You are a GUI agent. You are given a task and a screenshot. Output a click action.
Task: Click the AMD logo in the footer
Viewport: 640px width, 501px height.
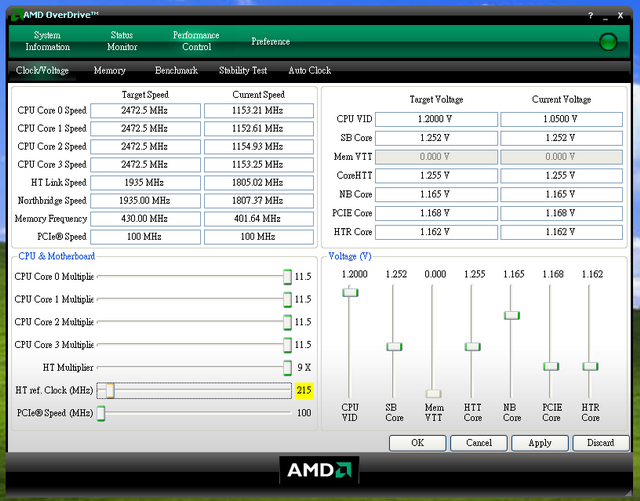319,470
